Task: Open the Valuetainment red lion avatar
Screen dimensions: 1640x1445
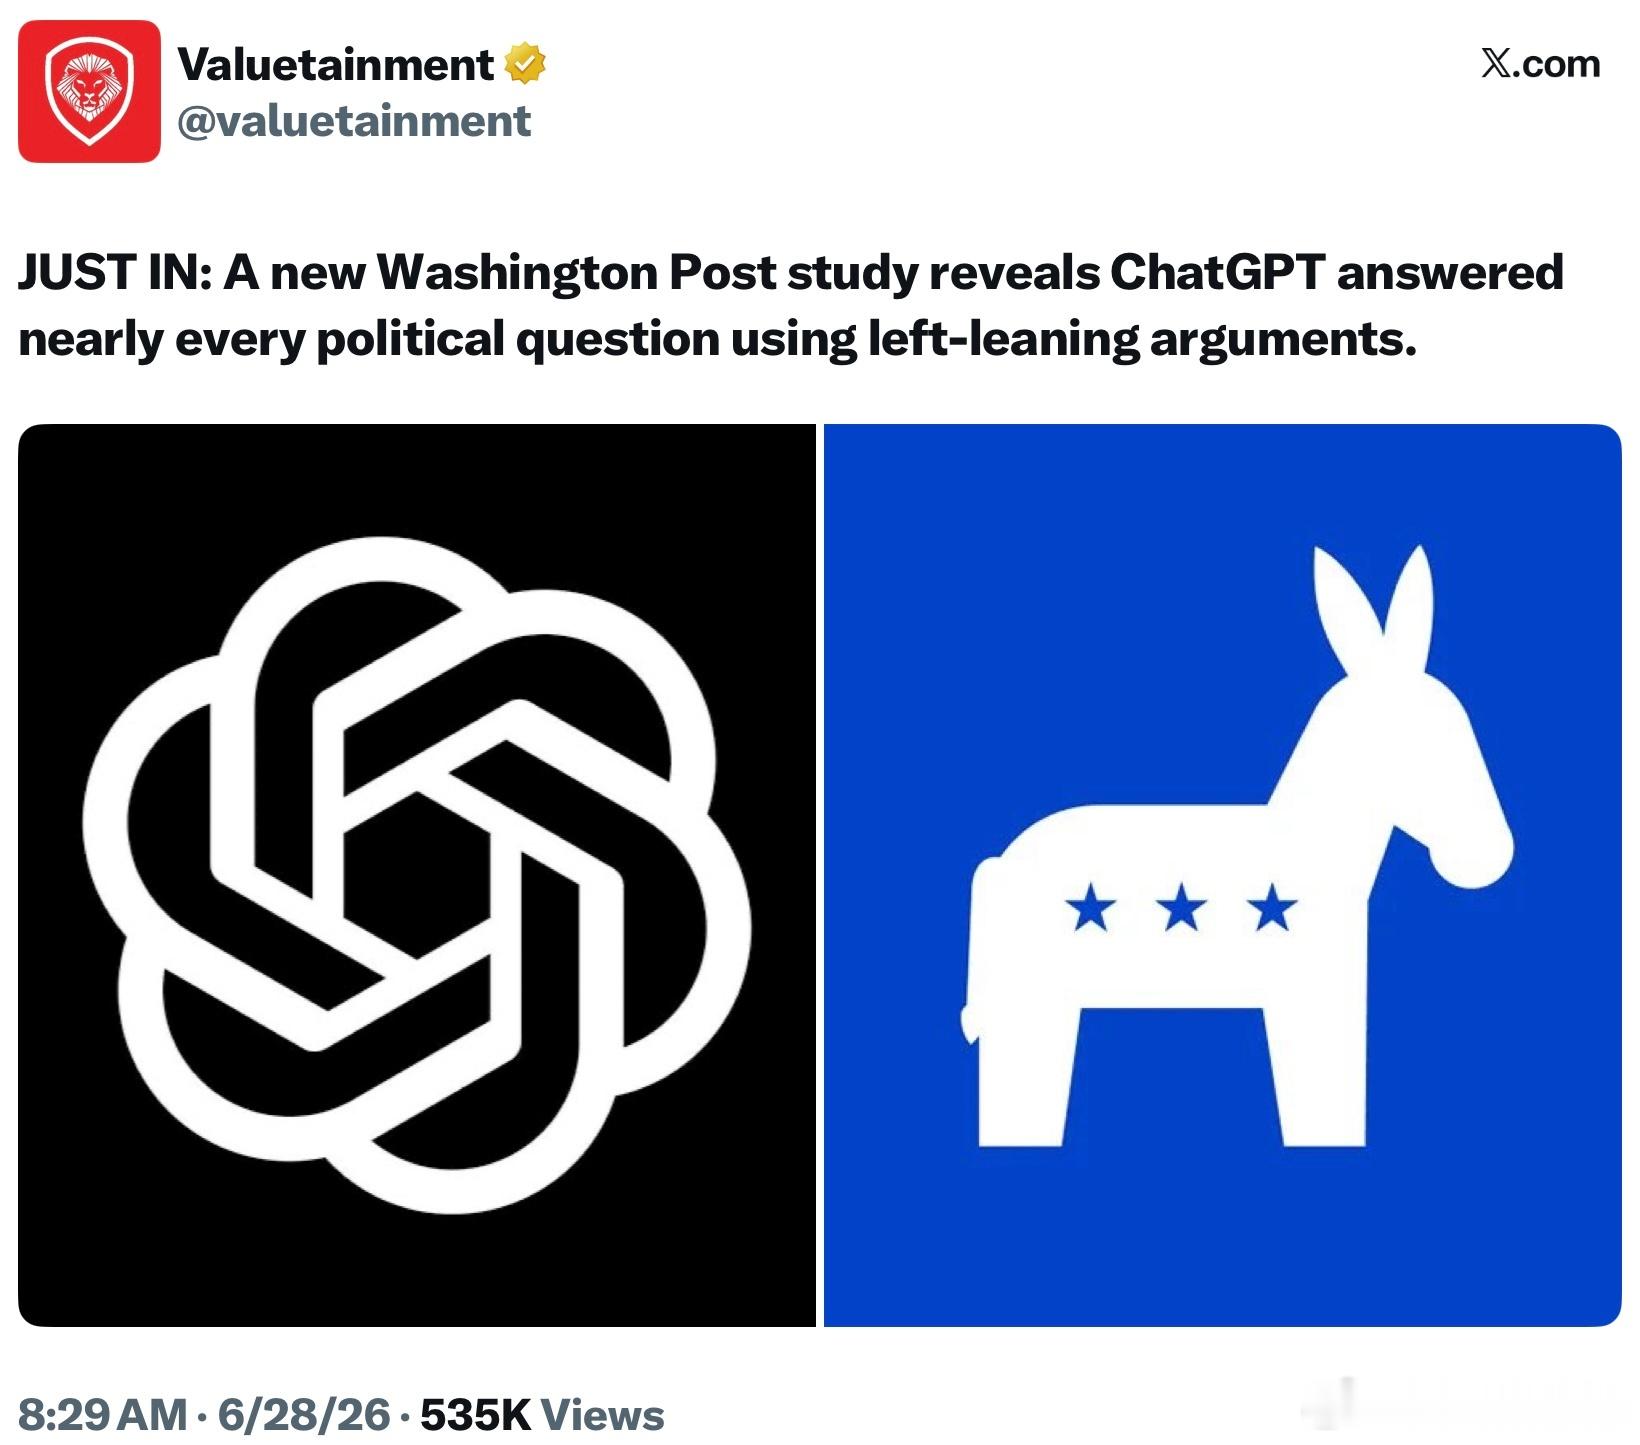Action: (x=89, y=91)
